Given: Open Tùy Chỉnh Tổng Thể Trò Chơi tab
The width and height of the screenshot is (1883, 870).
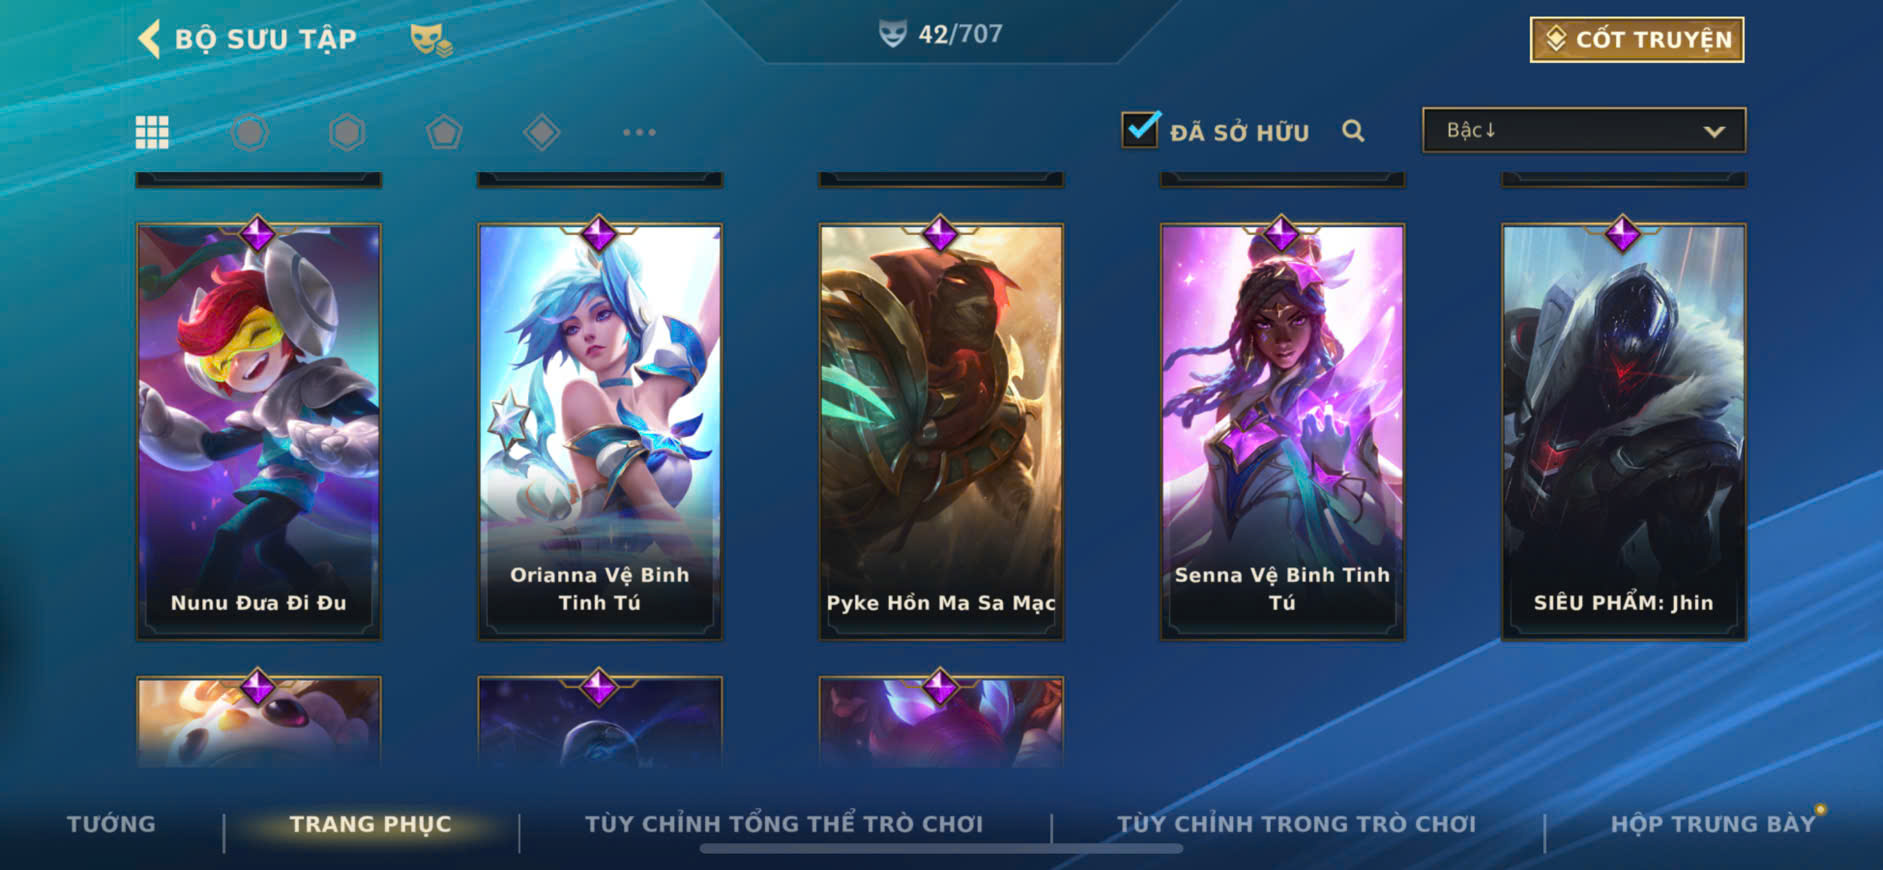Looking at the screenshot, I should tap(784, 824).
